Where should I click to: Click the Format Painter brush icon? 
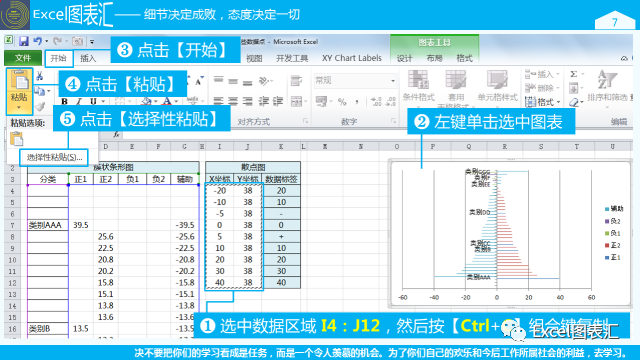tap(40, 107)
